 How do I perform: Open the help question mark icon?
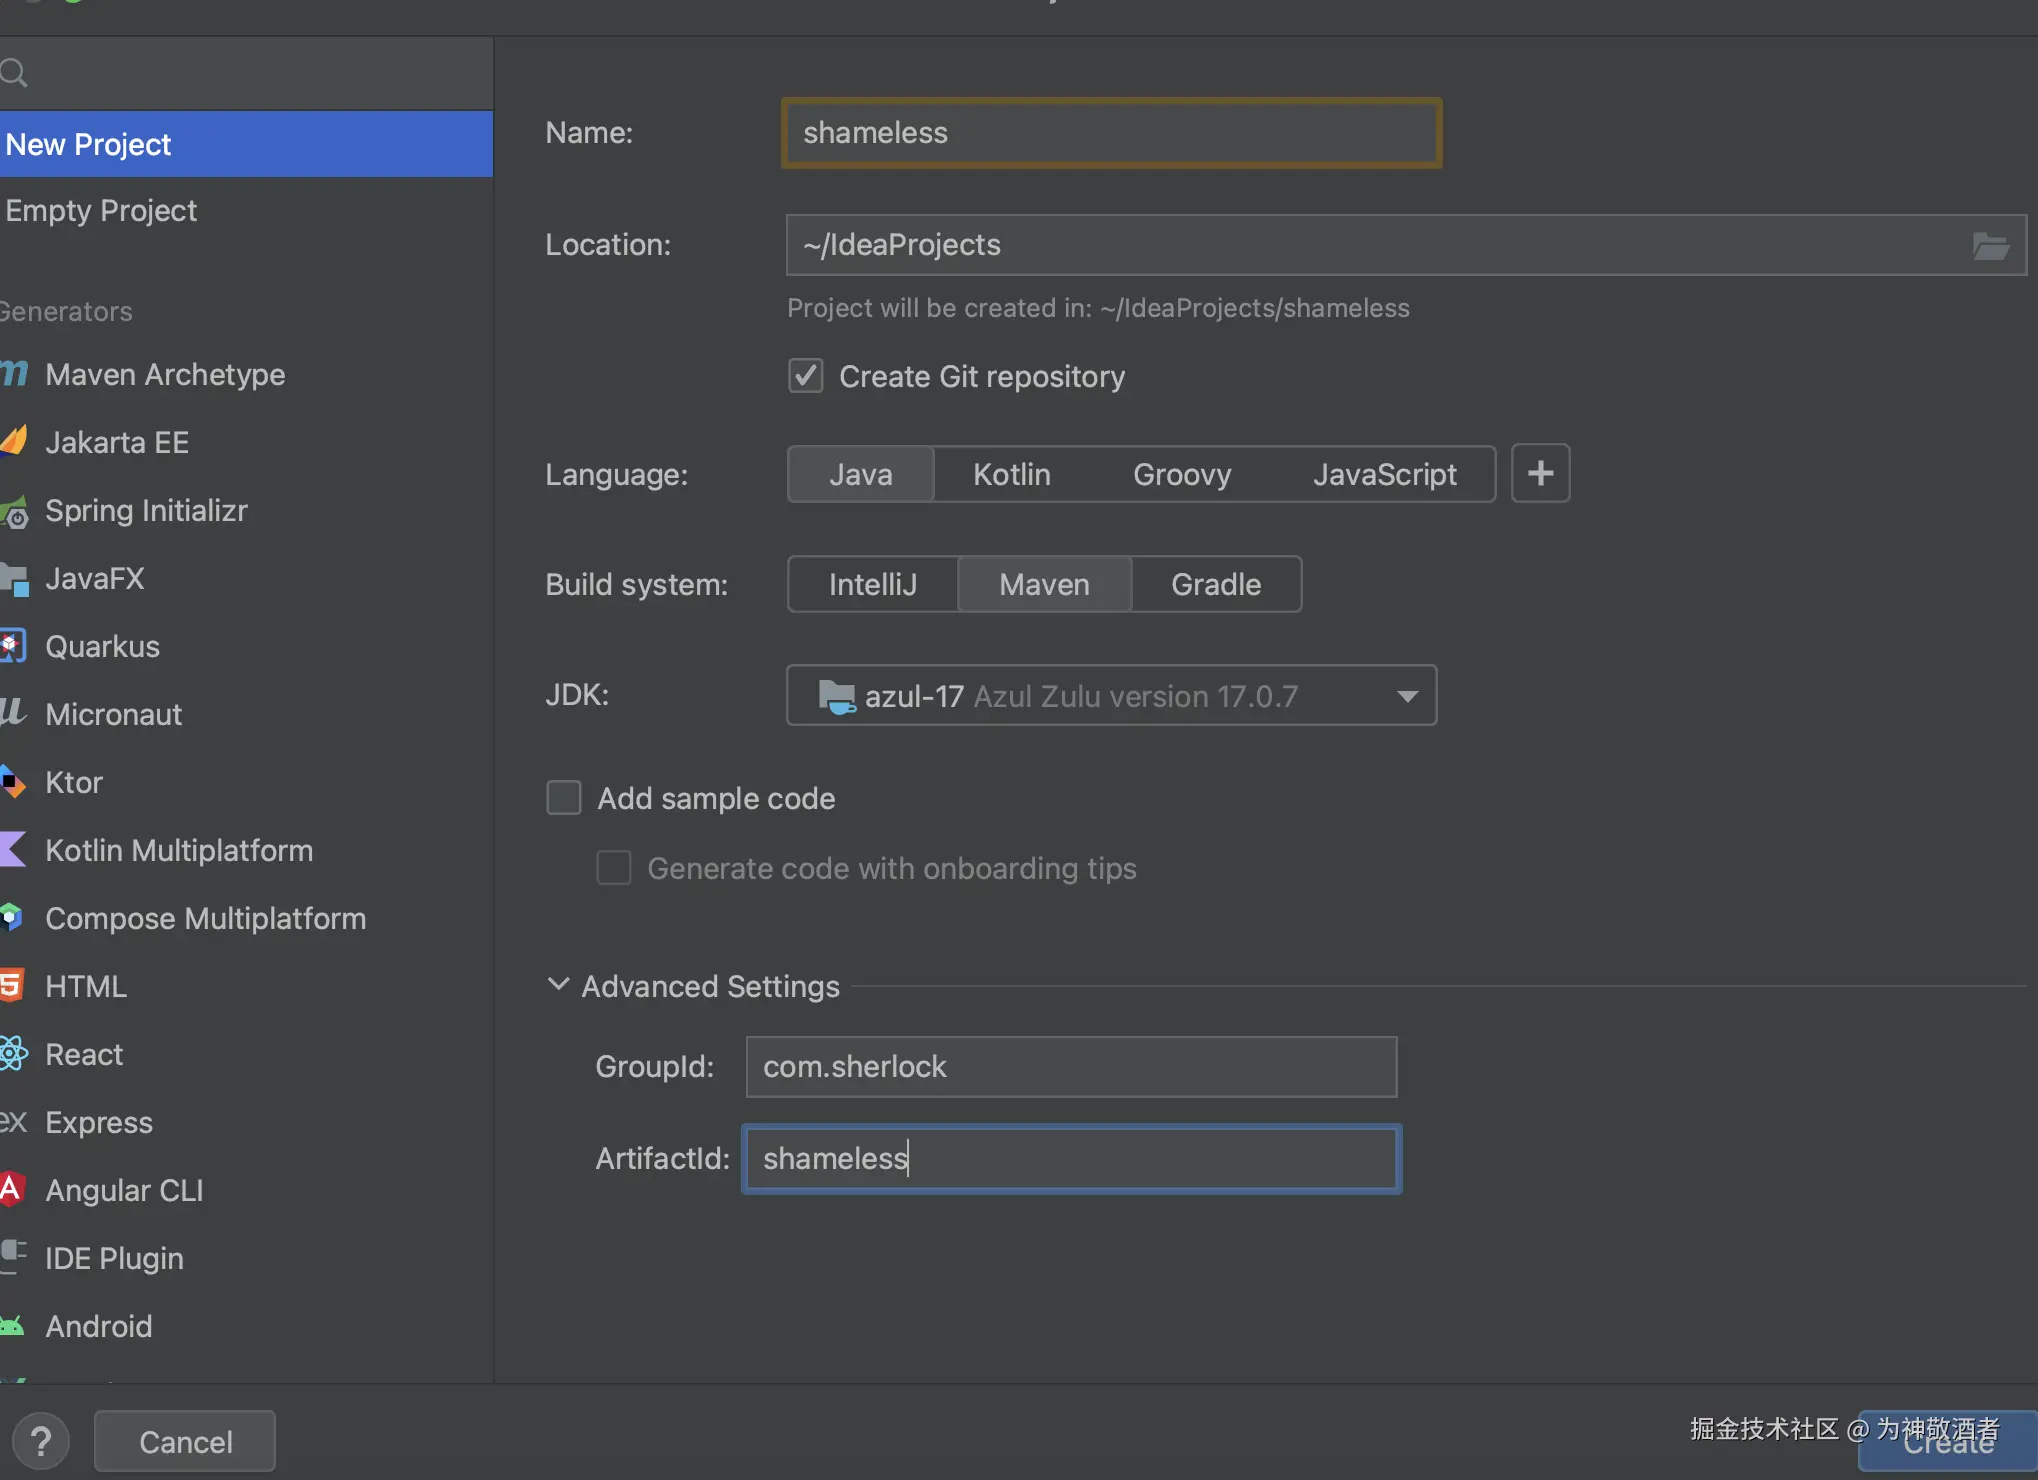click(x=41, y=1441)
